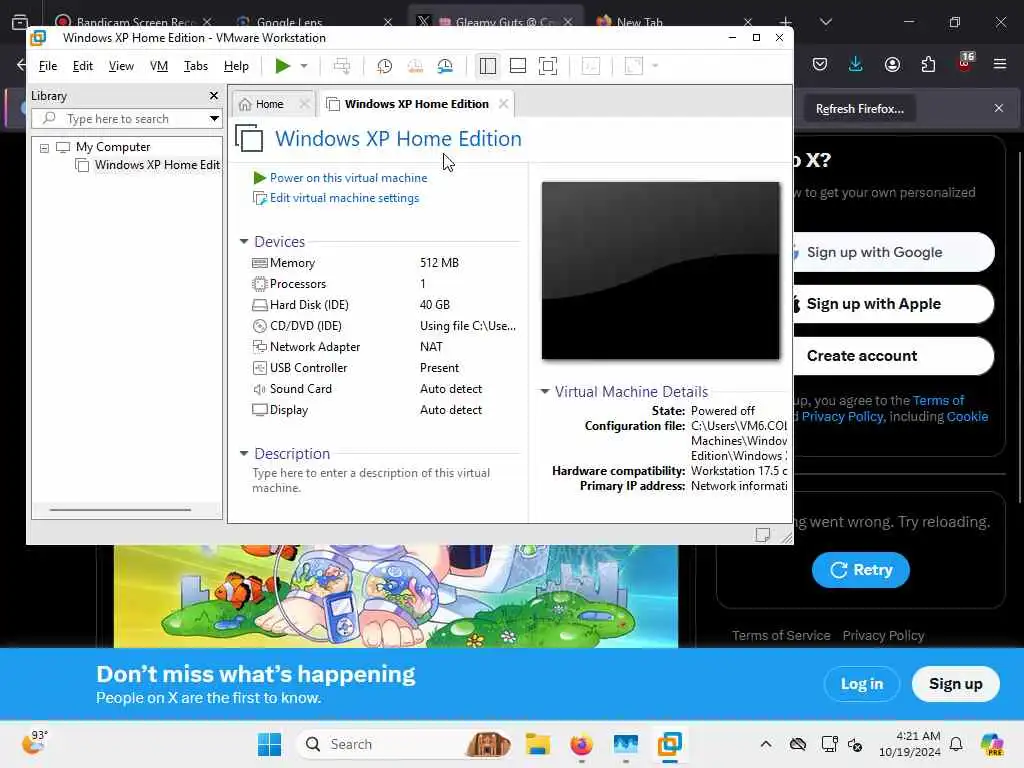Click the taskbar Search box
Image resolution: width=1024 pixels, height=768 pixels.
click(405, 744)
